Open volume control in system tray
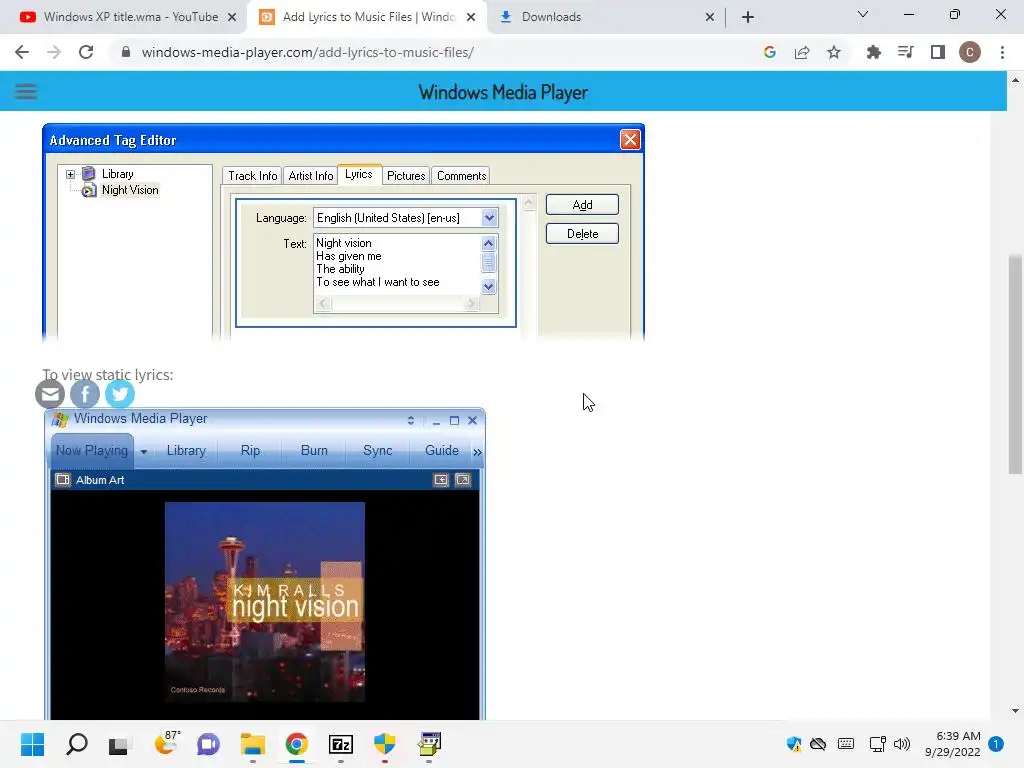The image size is (1024, 768). (902, 744)
